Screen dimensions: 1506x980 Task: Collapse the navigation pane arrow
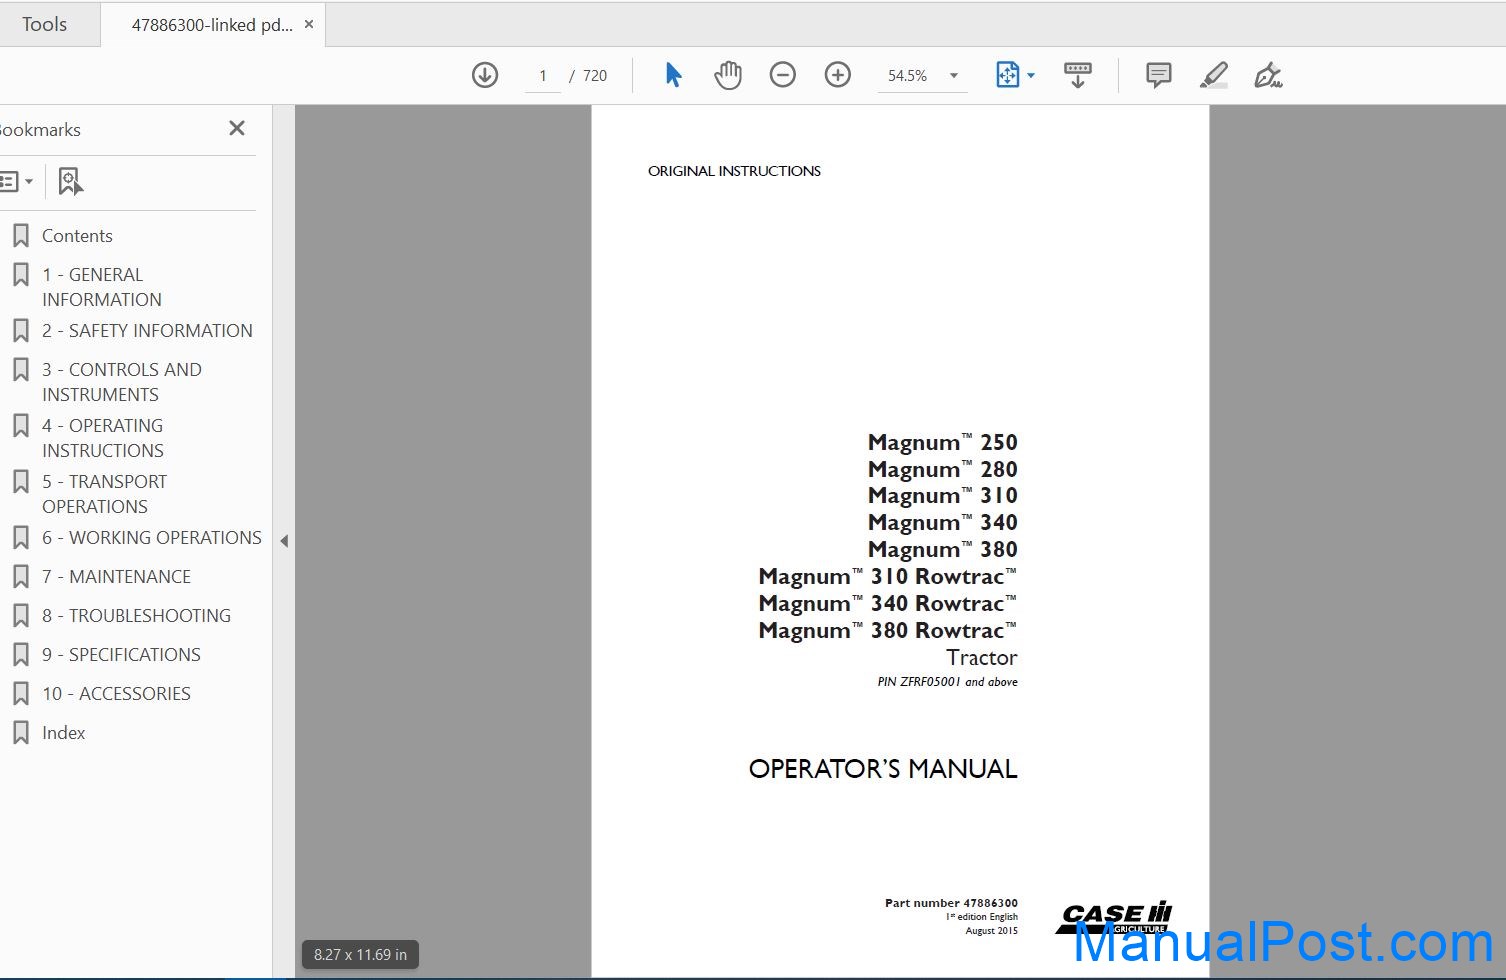284,541
